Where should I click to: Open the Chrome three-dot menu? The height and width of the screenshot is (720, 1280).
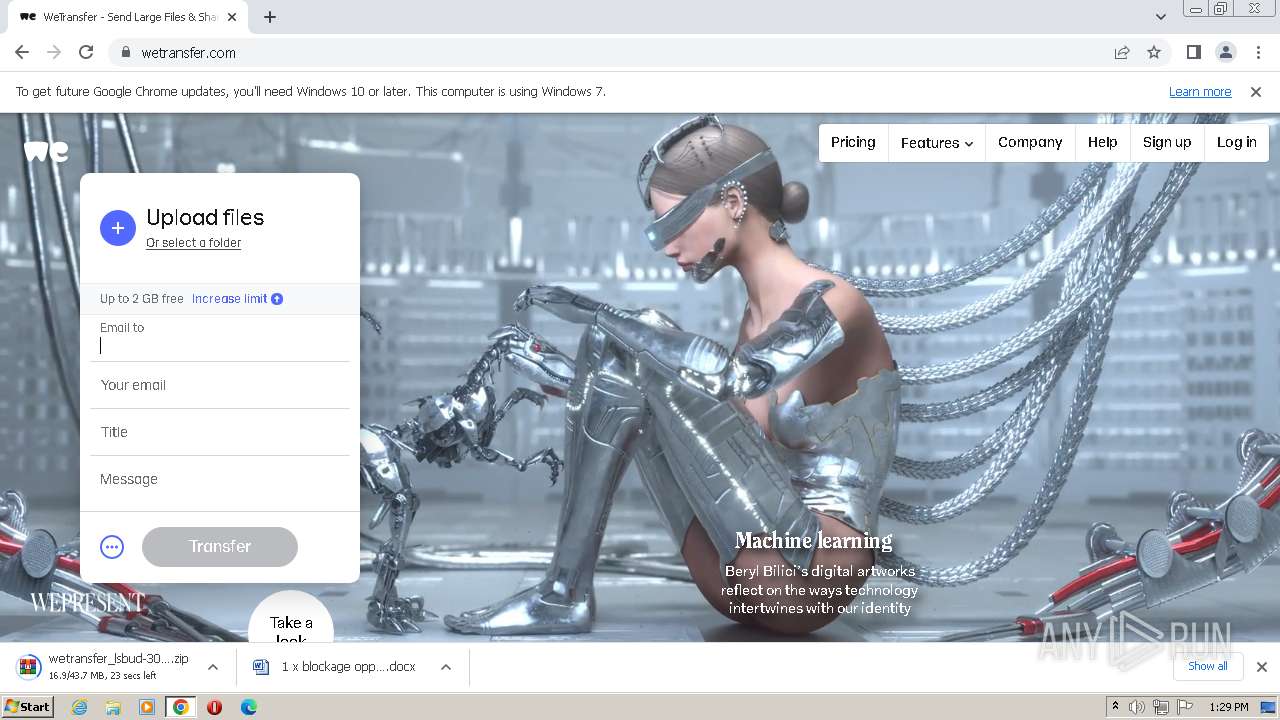point(1258,52)
